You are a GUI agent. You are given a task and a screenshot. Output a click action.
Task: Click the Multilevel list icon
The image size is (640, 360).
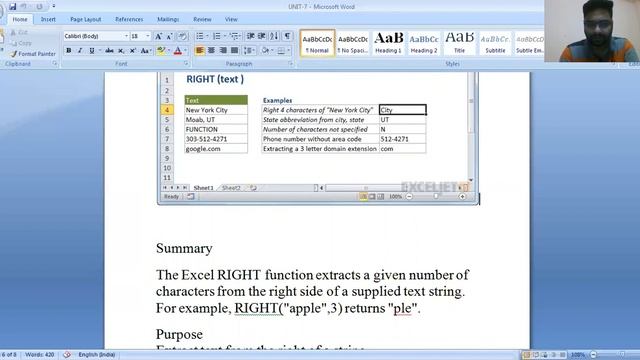pos(234,36)
